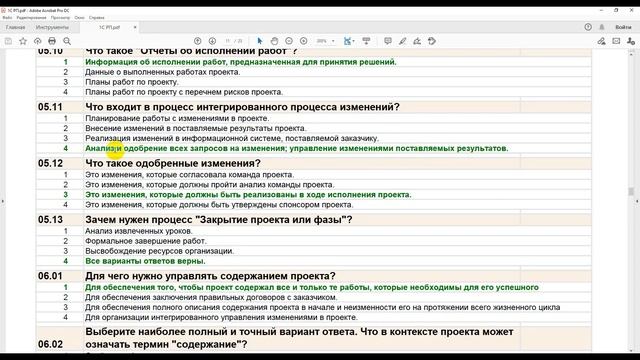640x360 pixels.
Task: Click answer 'Планирование работы с изменениями в проекте.'
Action: tap(177, 118)
